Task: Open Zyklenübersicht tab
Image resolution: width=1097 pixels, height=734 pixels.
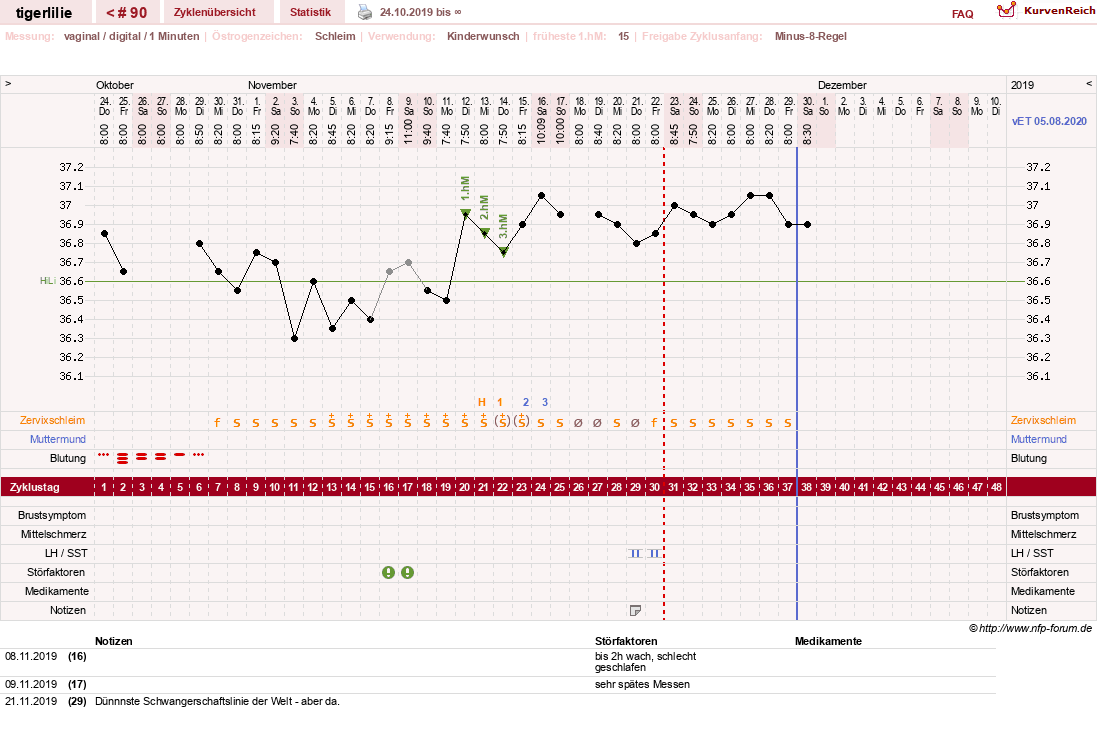Action: coord(215,13)
